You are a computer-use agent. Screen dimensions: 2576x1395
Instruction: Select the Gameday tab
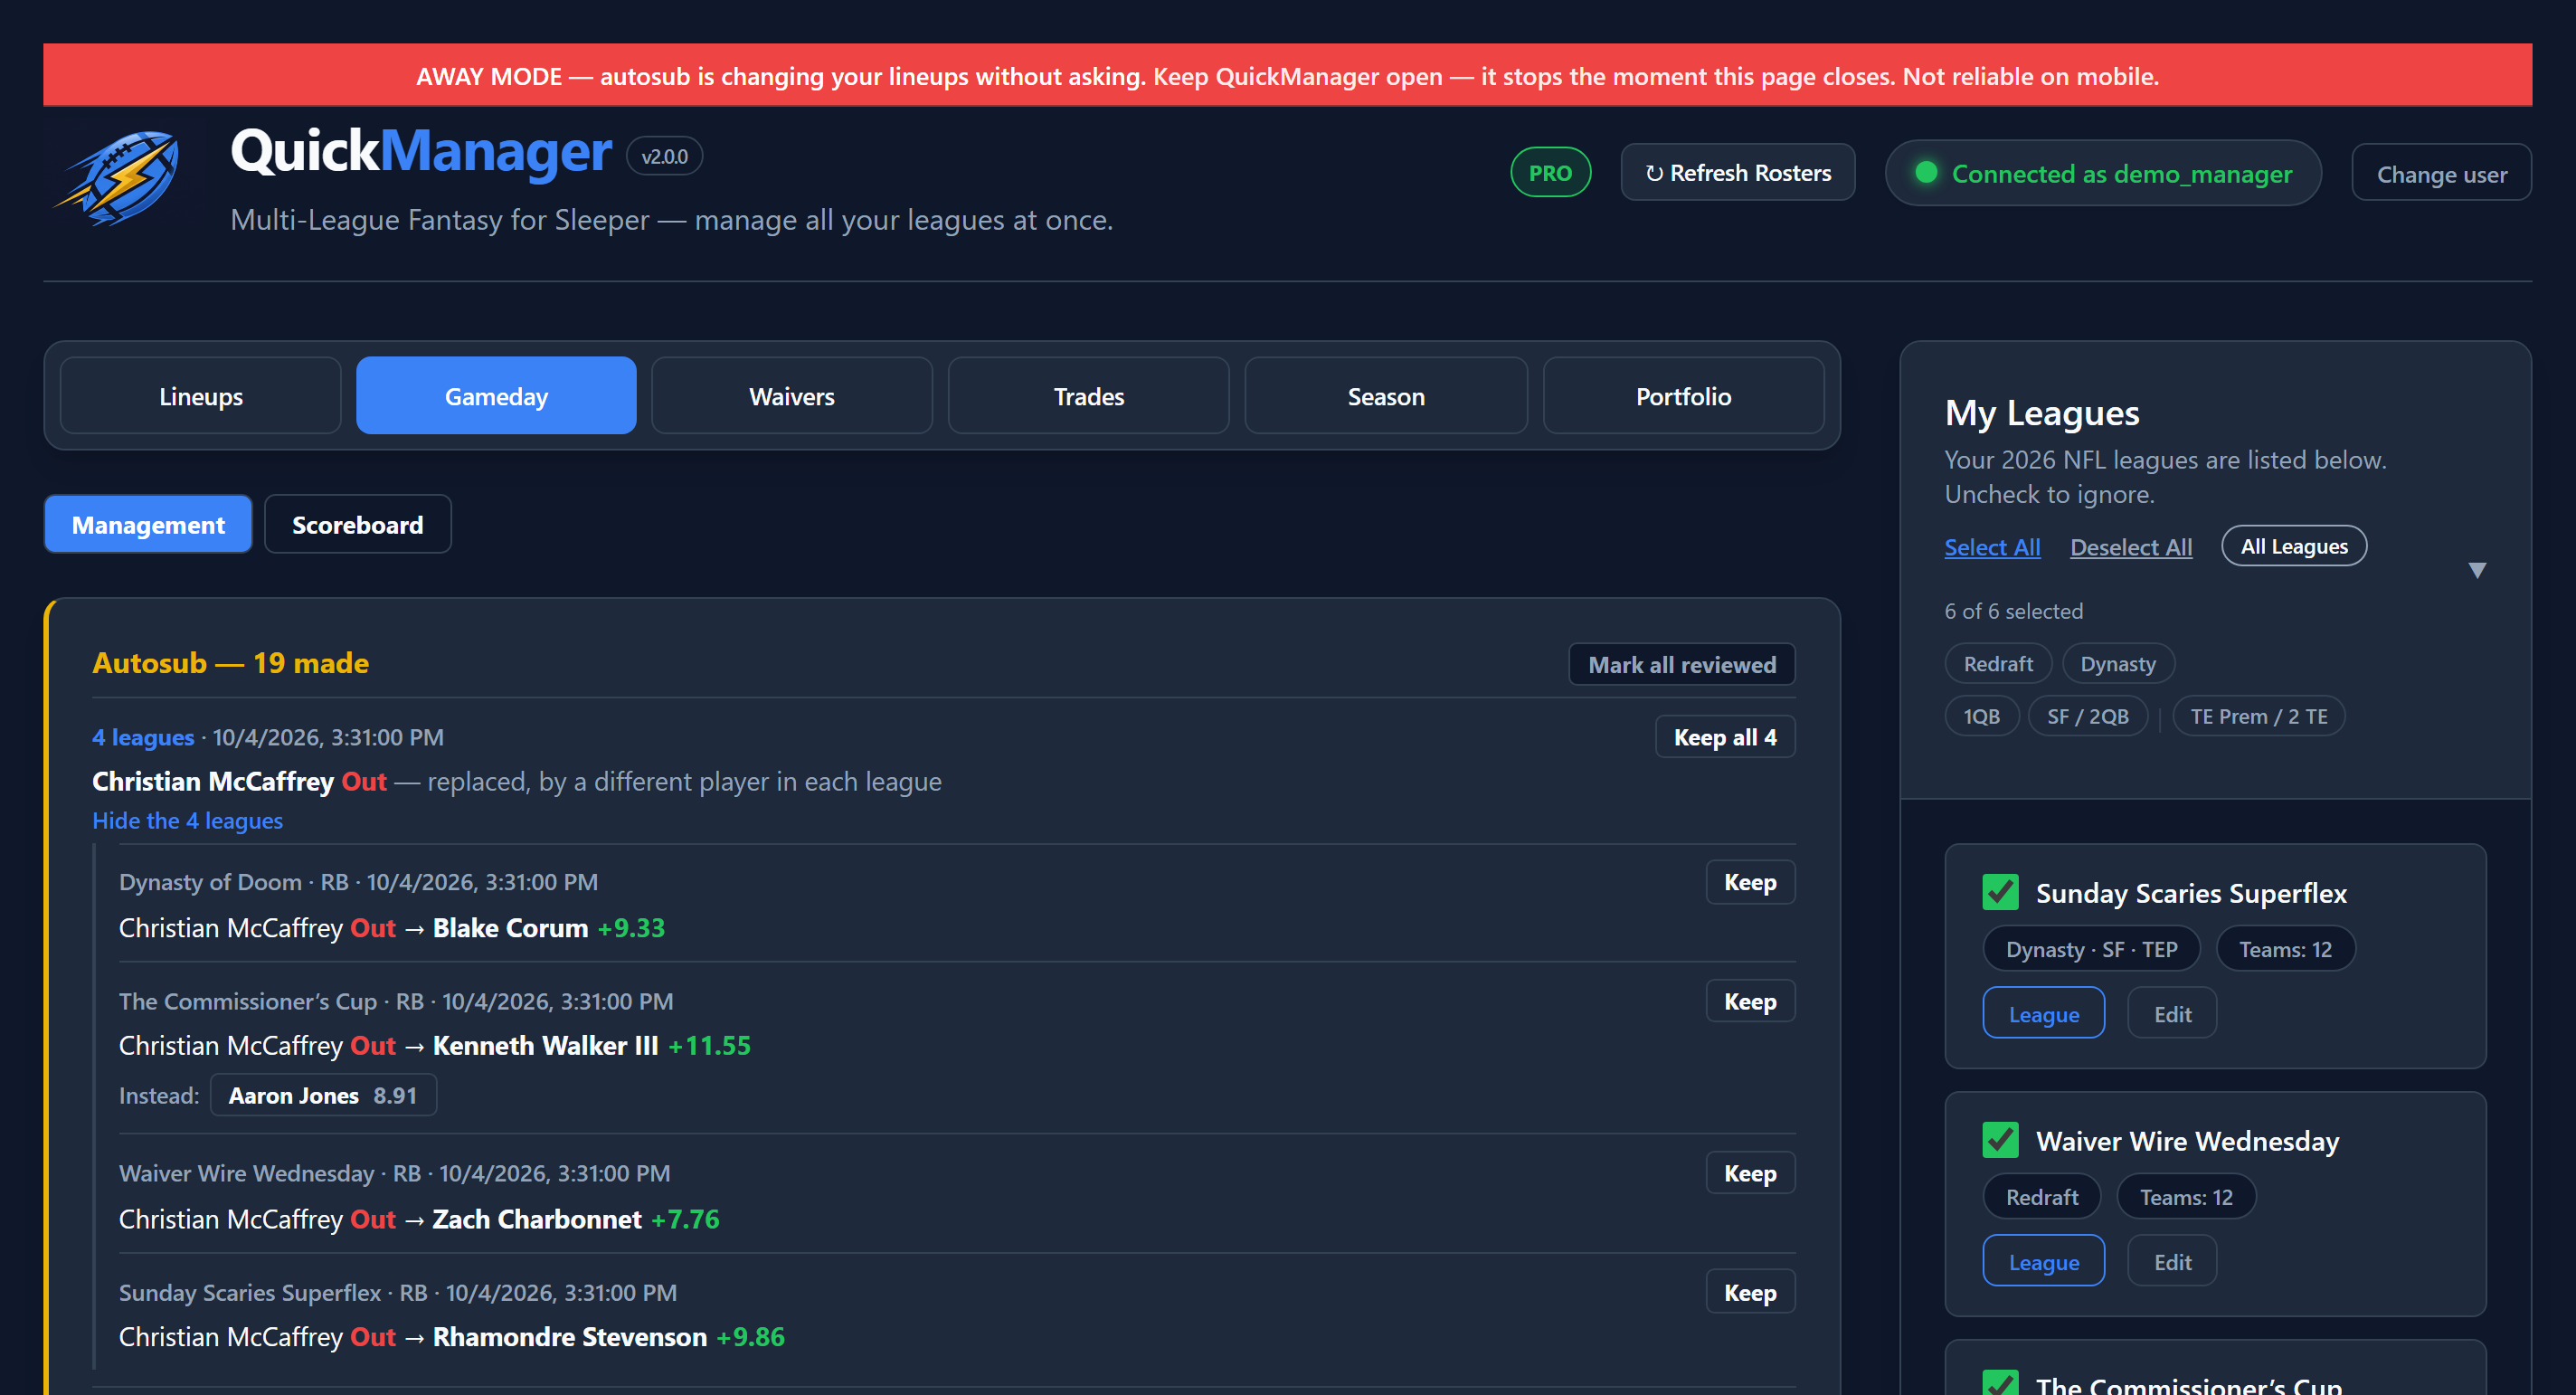(x=496, y=396)
